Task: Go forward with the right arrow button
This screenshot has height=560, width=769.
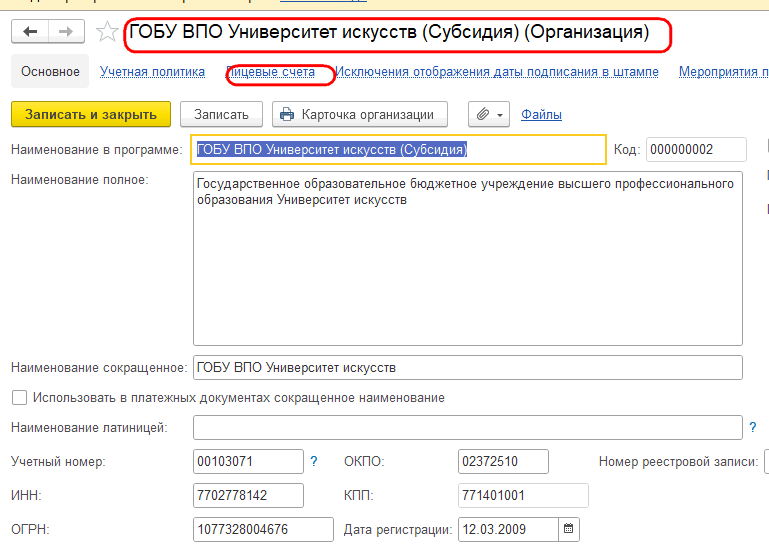Action: 66,32
